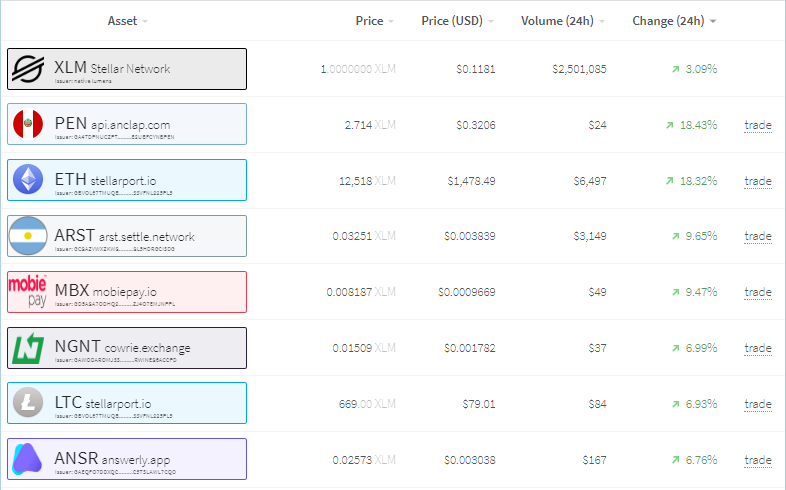Click the green up arrow beside 18.43%
The height and width of the screenshot is (490, 786).
point(670,125)
